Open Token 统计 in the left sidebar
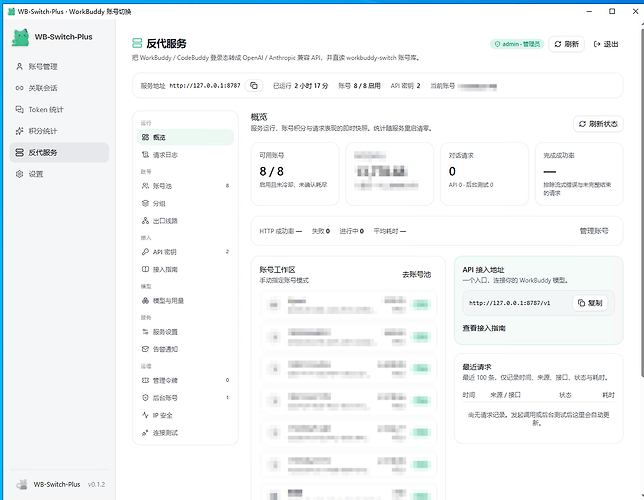644x500 pixels. [x=59, y=110]
